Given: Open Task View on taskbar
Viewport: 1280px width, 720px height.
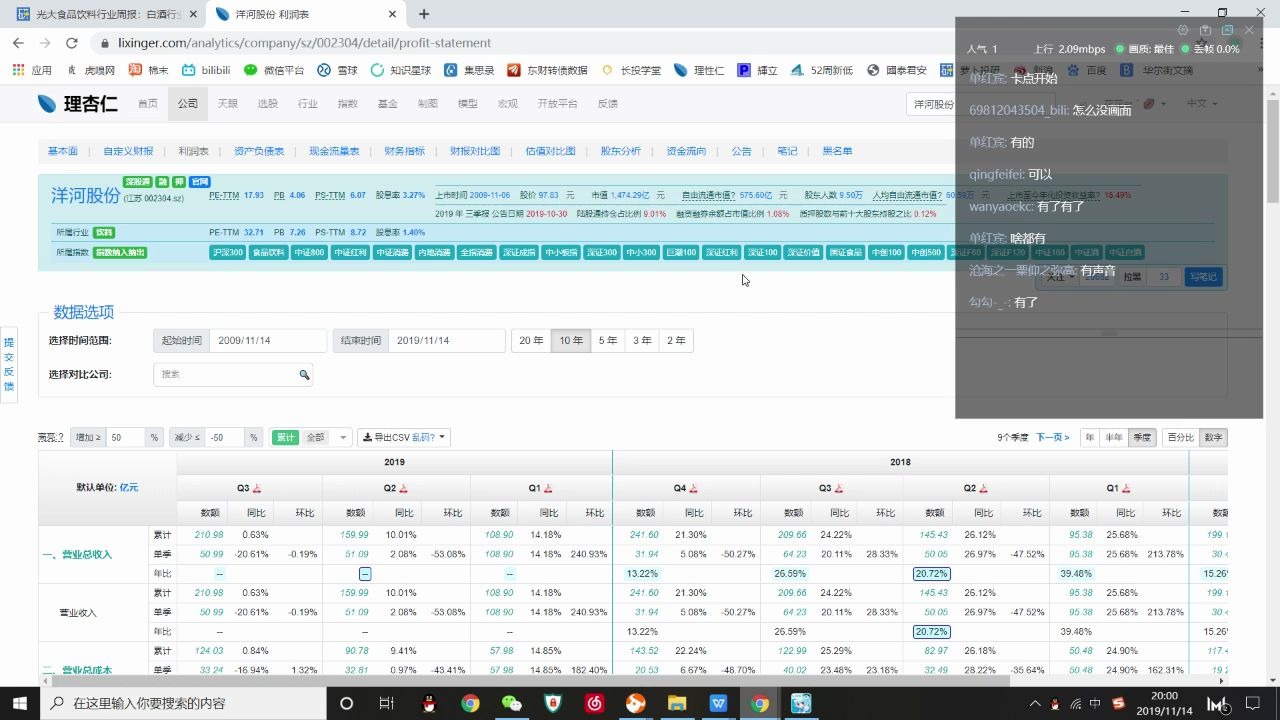Looking at the screenshot, I should pyautogui.click(x=387, y=703).
